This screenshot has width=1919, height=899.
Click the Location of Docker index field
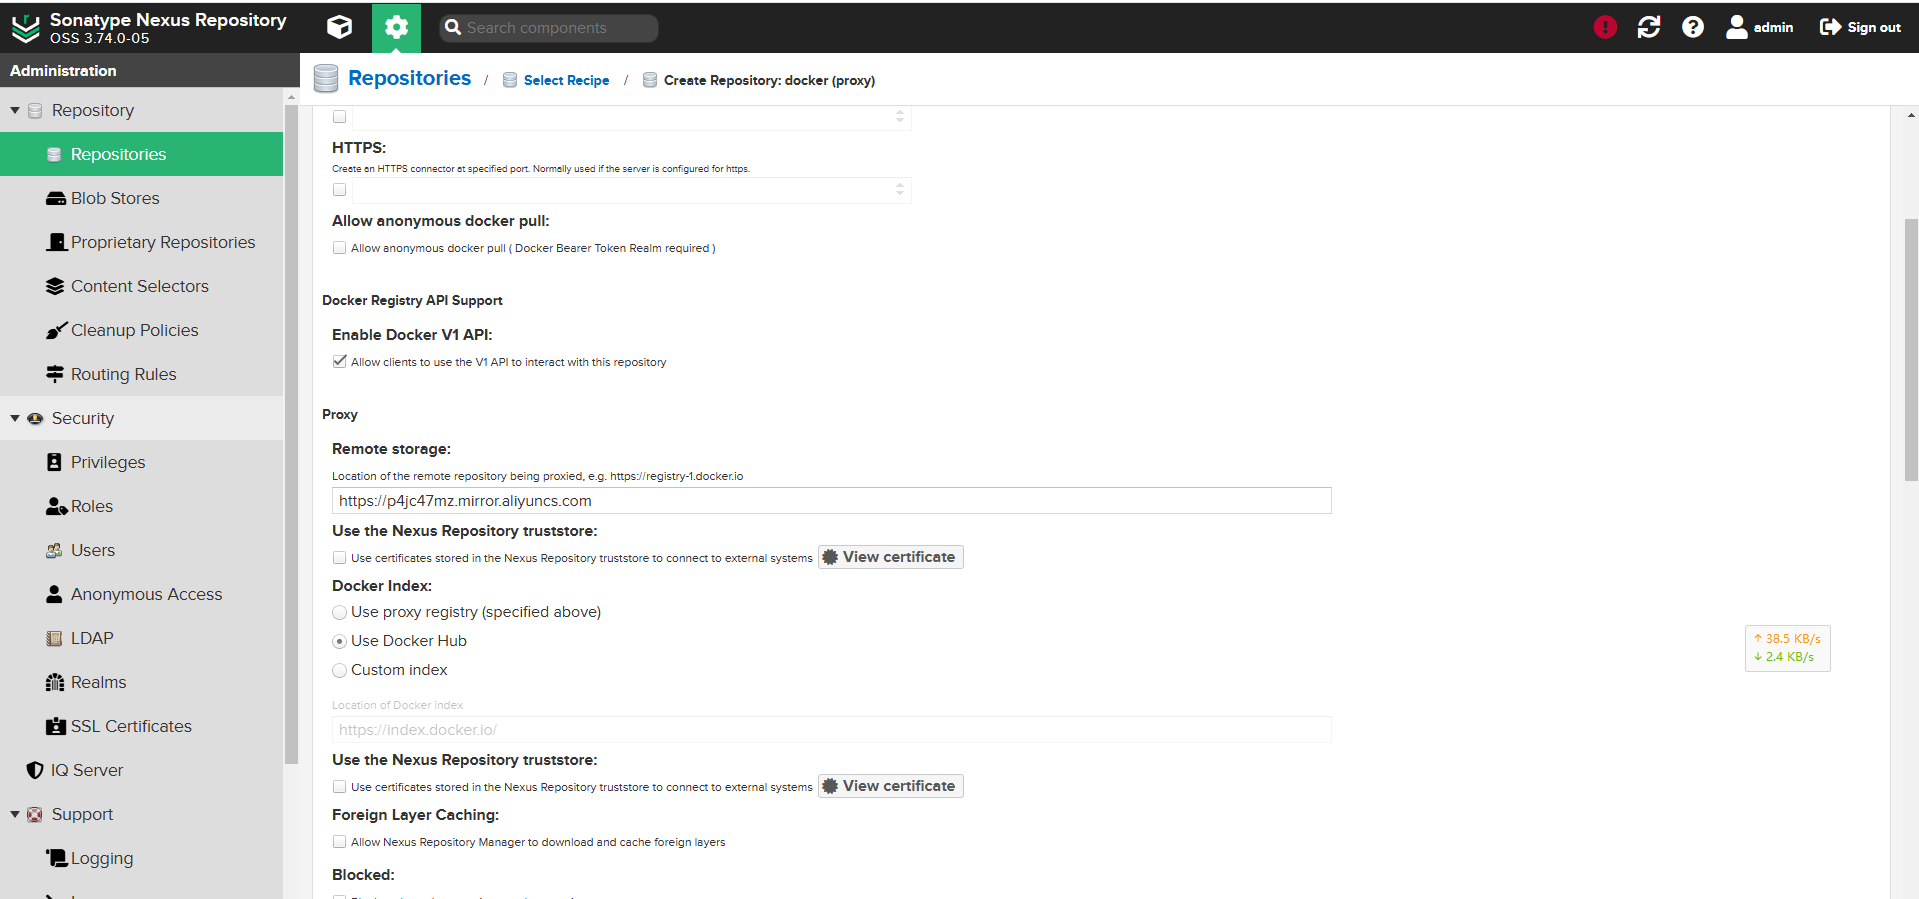pos(831,730)
